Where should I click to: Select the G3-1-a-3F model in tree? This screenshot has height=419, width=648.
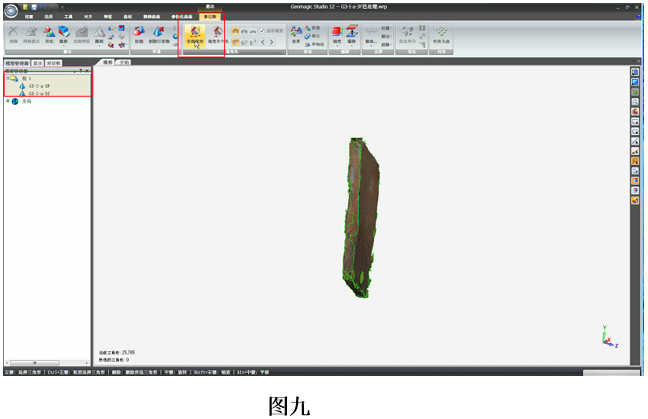(x=38, y=86)
